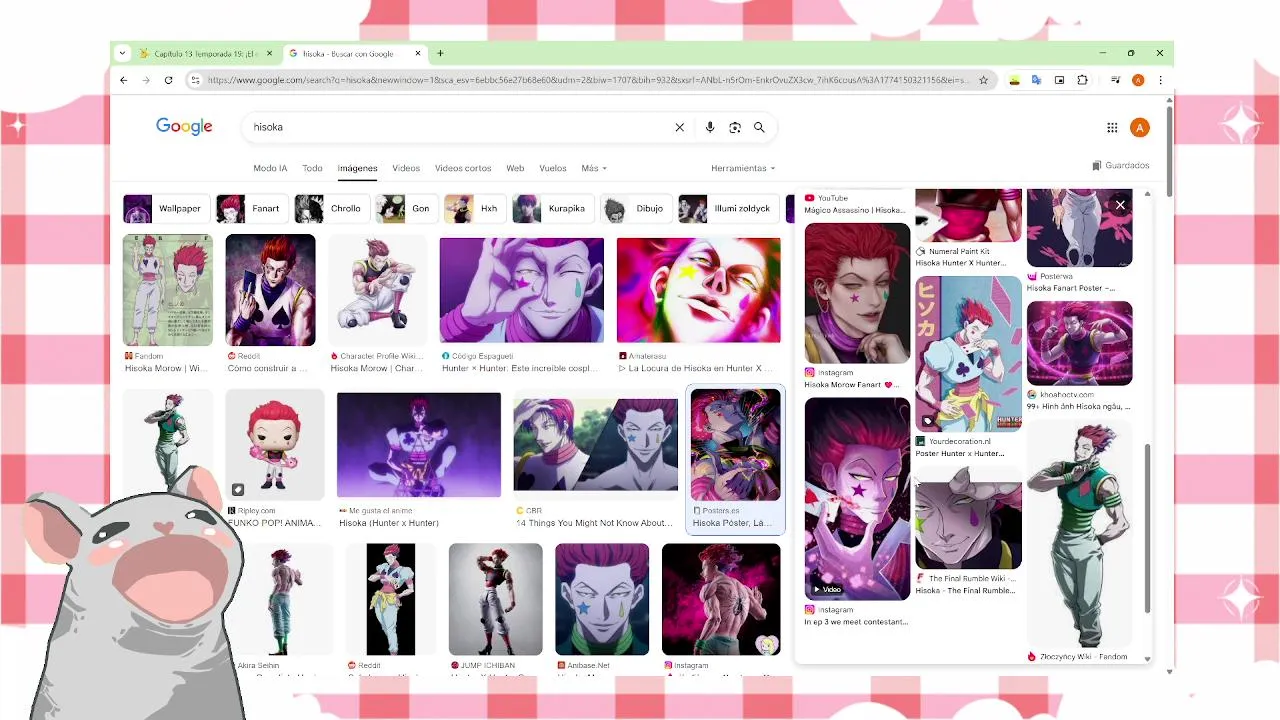Screen dimensions: 1280x720
Task: Open the Videos cortos tab
Action: tap(463, 168)
